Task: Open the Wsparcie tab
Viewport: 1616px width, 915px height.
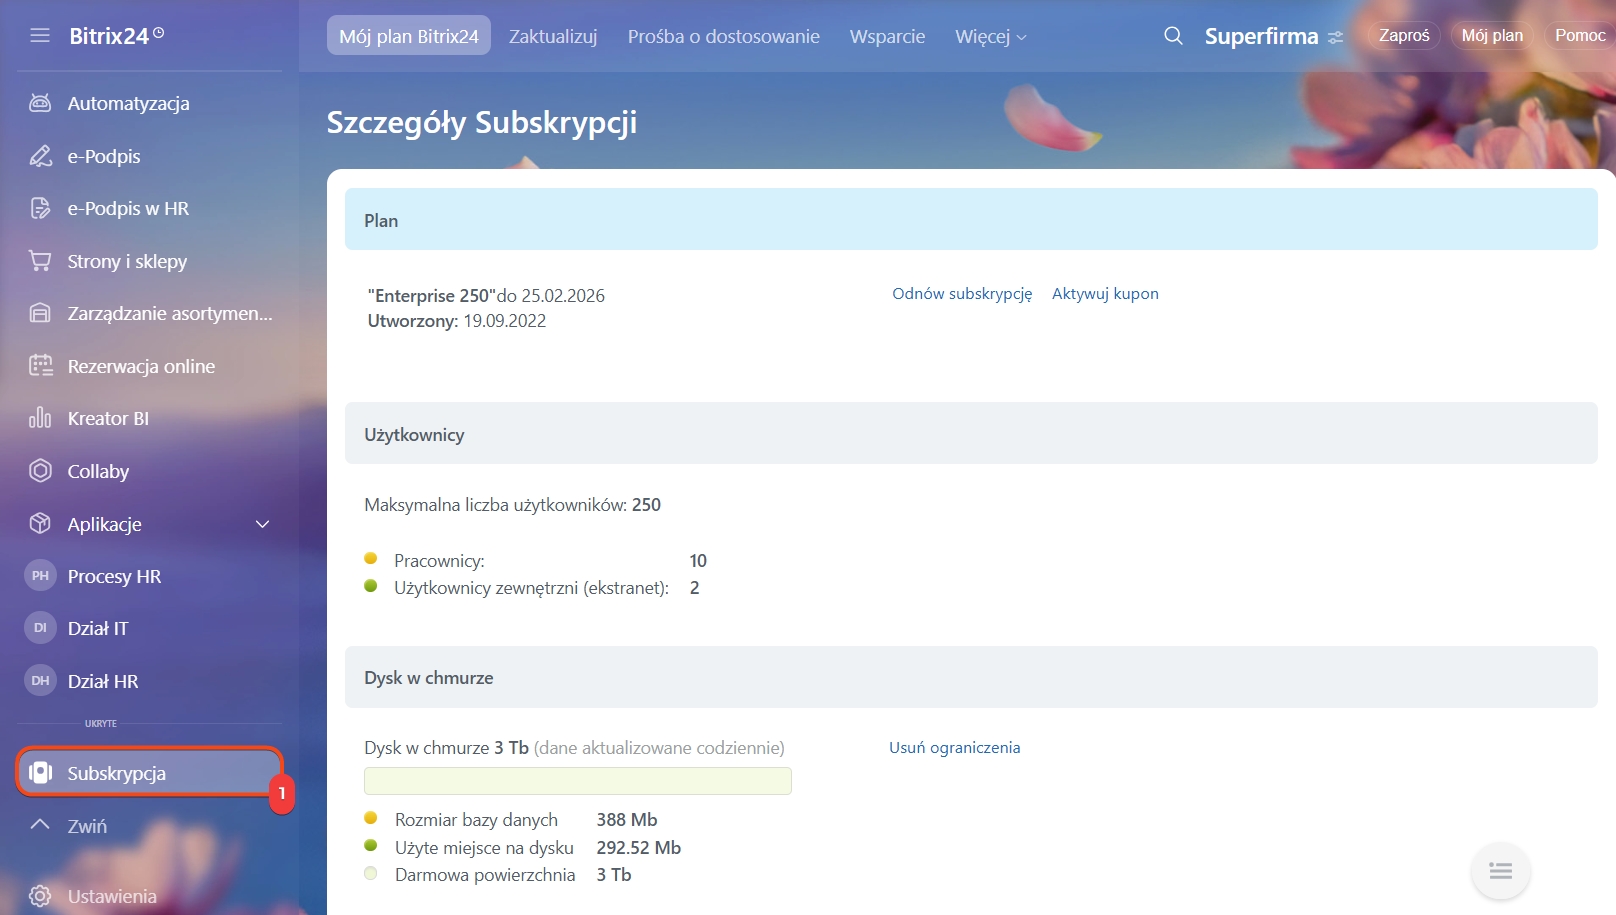Action: (x=887, y=37)
